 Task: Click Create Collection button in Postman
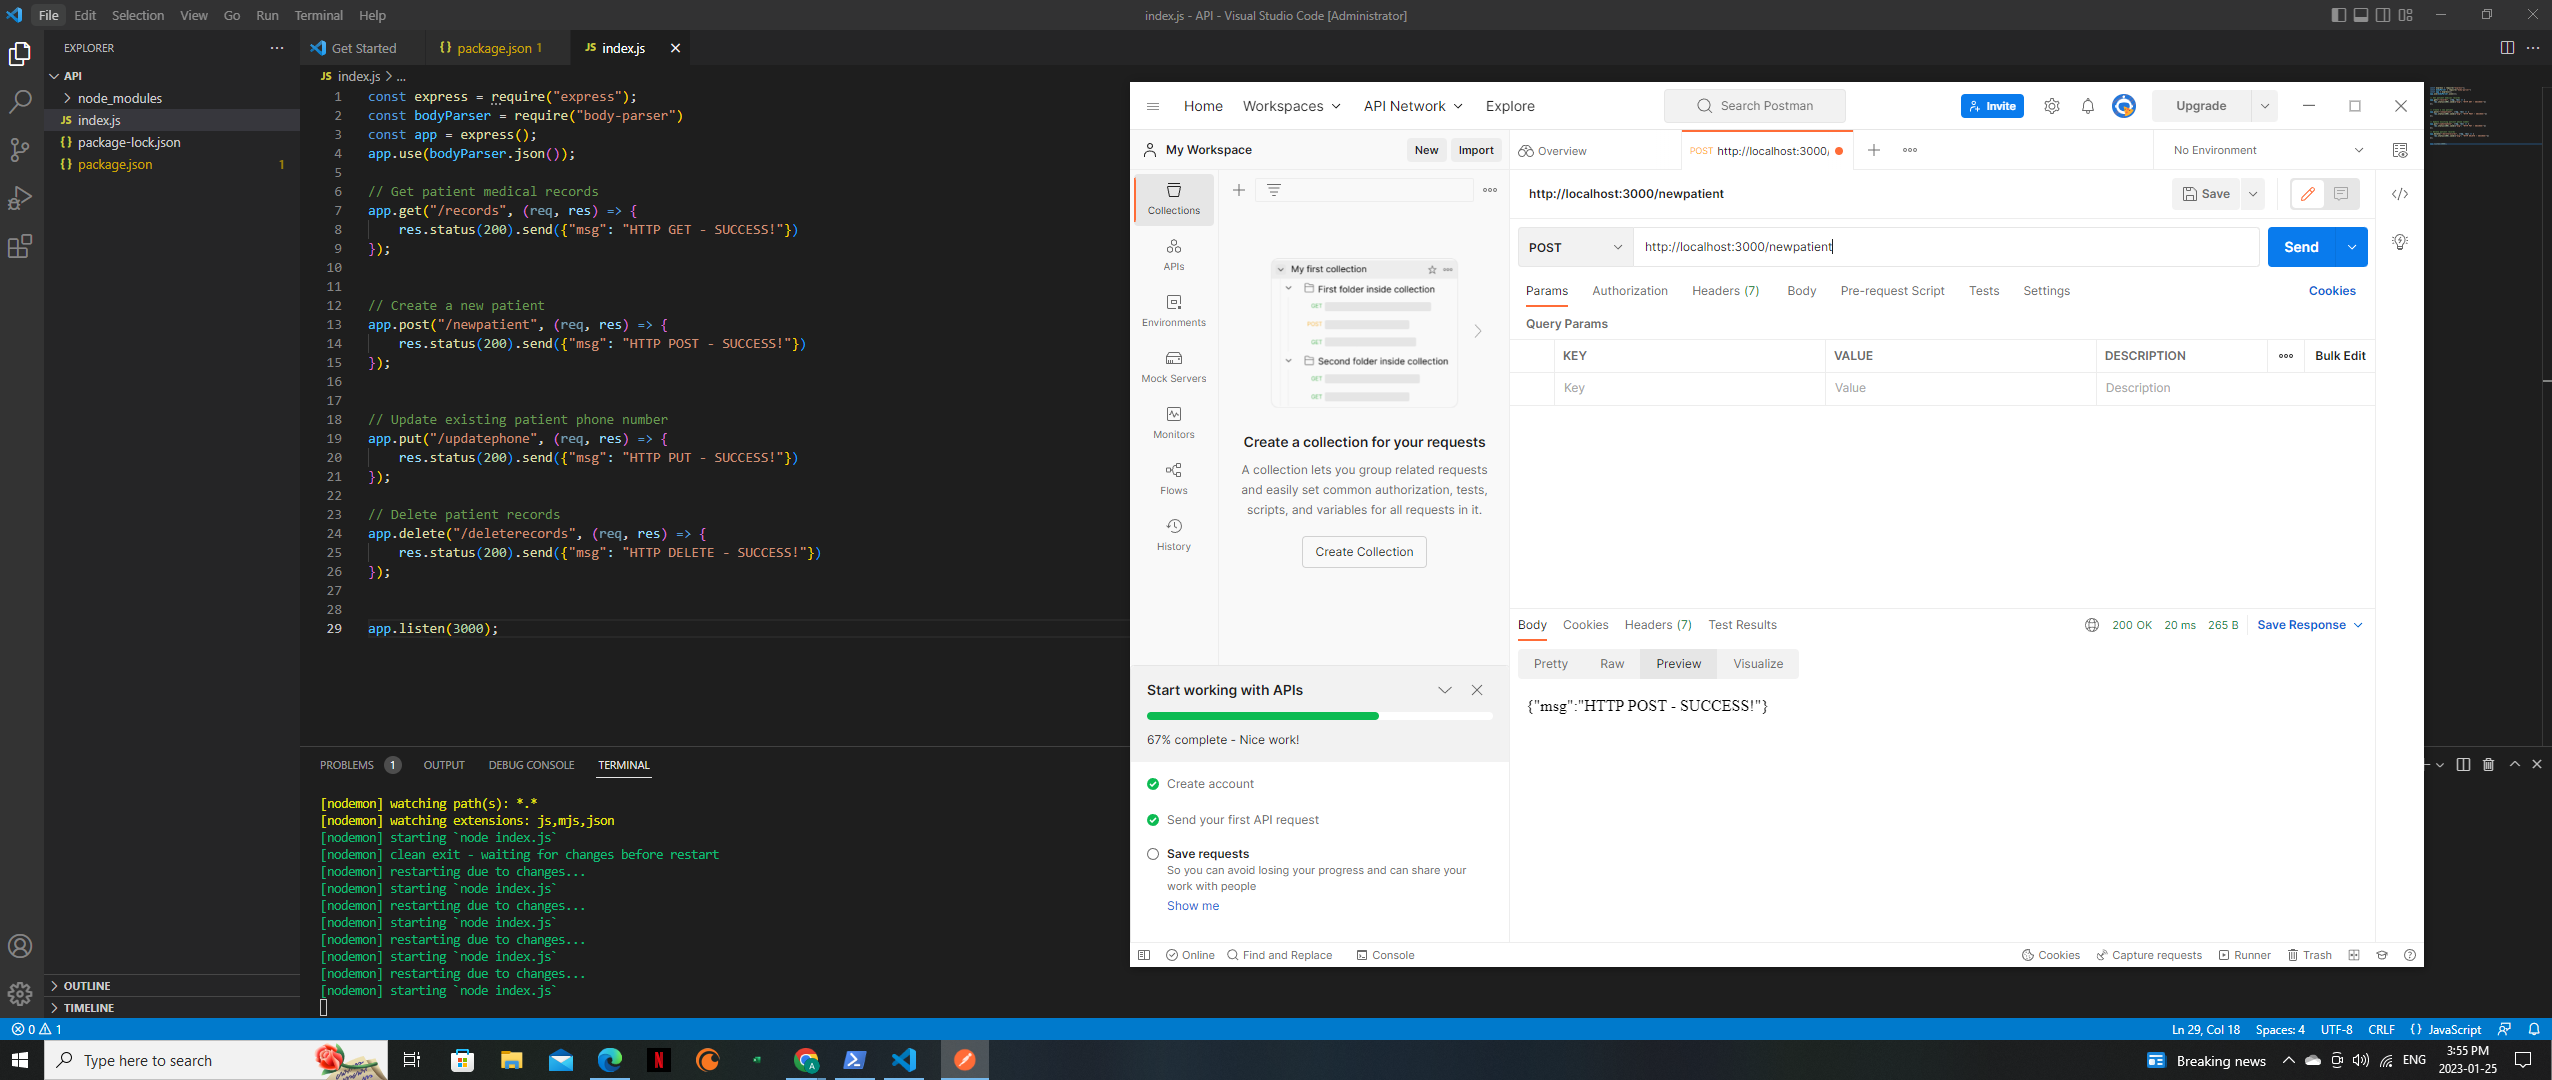1364,550
